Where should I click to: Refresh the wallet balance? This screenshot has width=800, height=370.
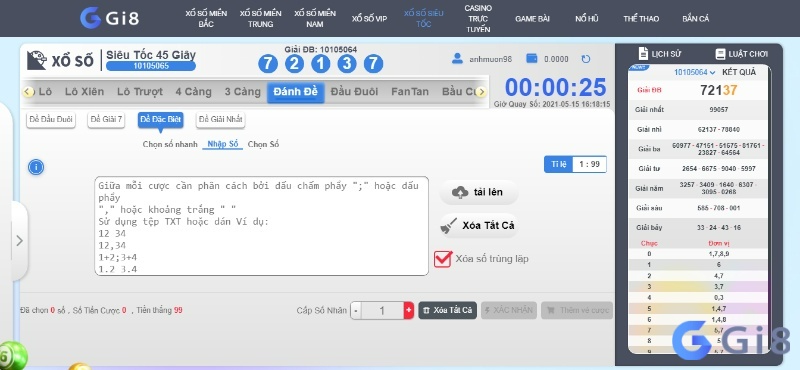pyautogui.click(x=586, y=59)
